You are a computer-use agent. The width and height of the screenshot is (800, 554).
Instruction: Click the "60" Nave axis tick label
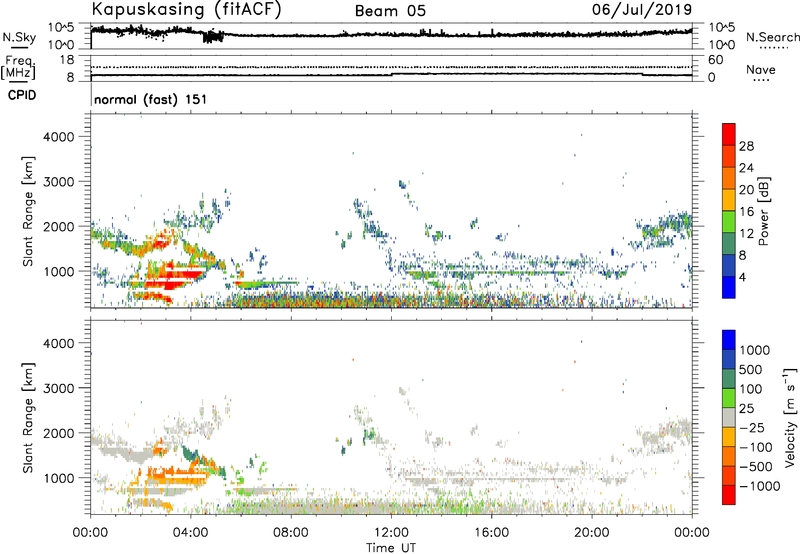715,60
